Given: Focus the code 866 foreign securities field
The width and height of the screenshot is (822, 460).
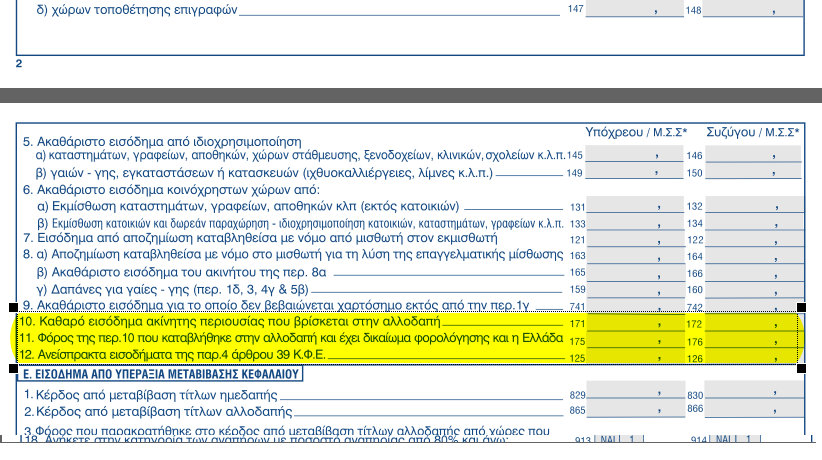Looking at the screenshot, I should (755, 410).
